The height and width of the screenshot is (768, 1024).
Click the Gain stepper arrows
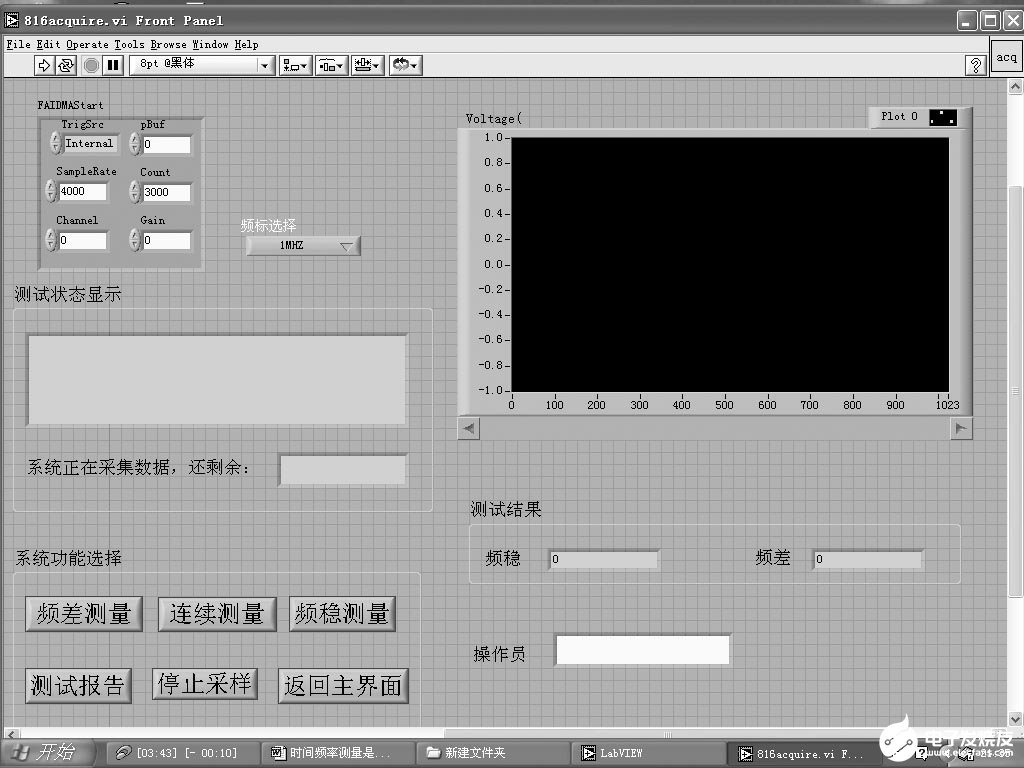(x=135, y=240)
